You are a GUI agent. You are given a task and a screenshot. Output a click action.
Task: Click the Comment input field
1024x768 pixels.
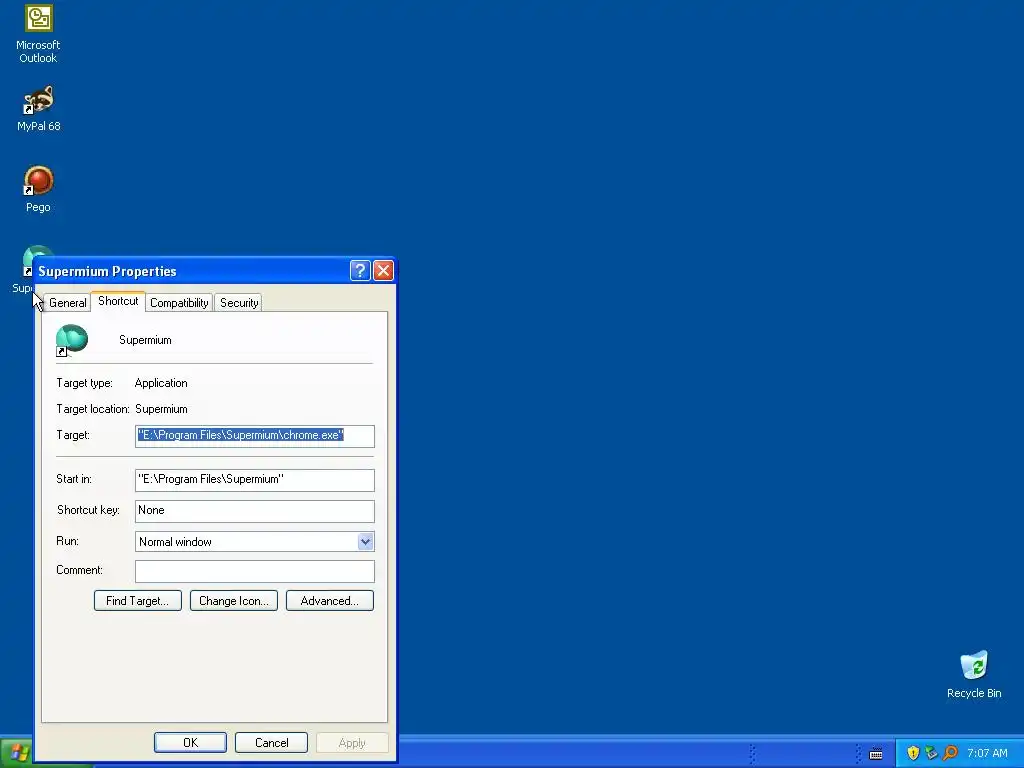255,571
